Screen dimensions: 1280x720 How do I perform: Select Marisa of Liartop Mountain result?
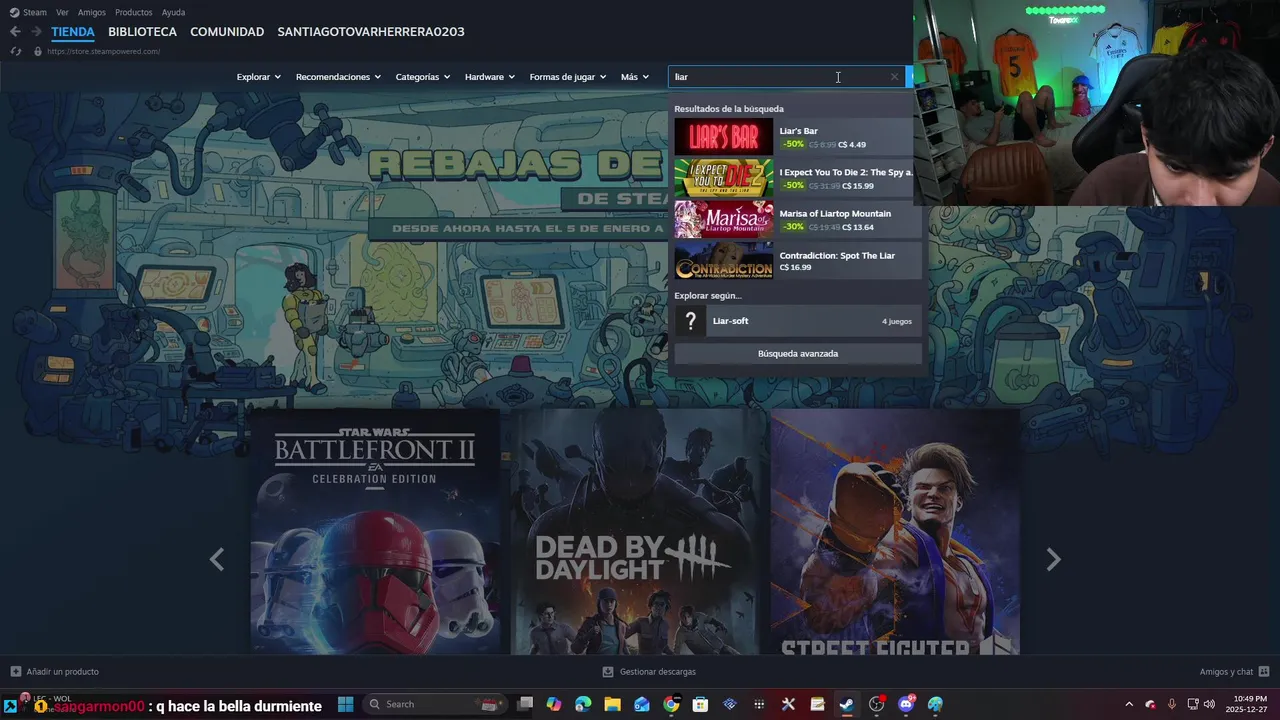(x=798, y=220)
